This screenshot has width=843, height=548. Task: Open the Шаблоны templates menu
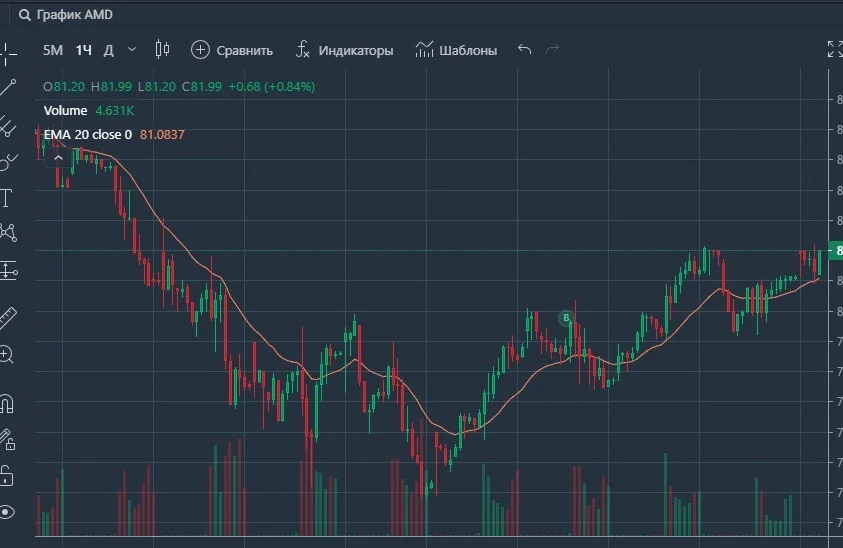pyautogui.click(x=456, y=51)
